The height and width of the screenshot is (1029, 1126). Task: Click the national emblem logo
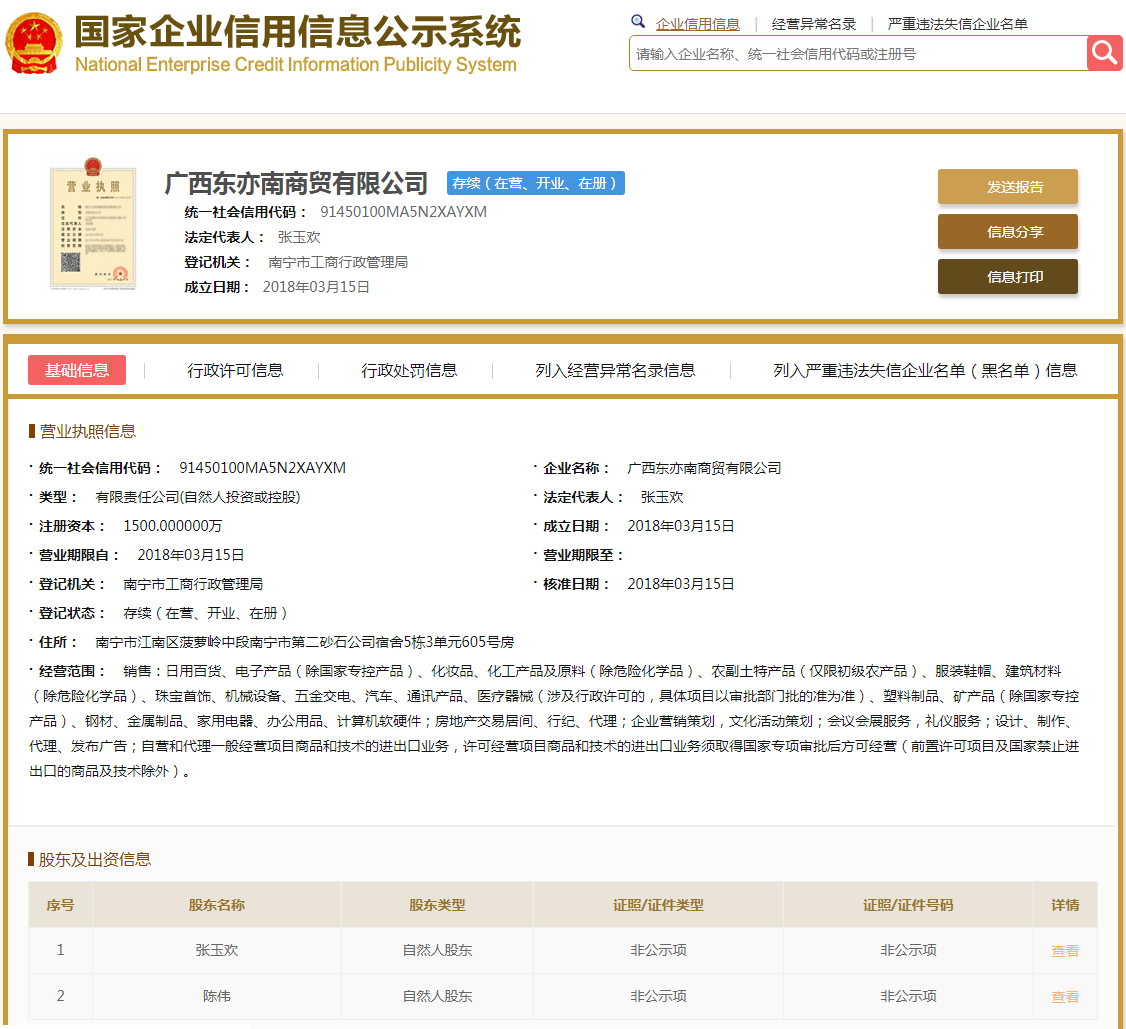[34, 43]
